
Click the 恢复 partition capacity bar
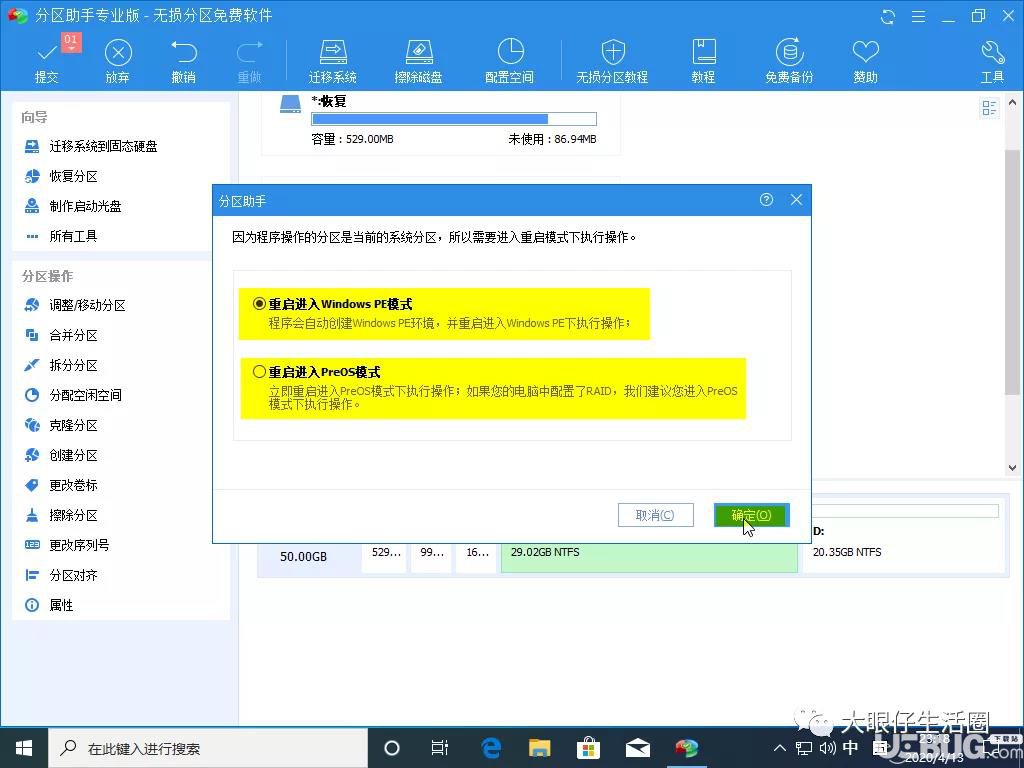click(453, 117)
